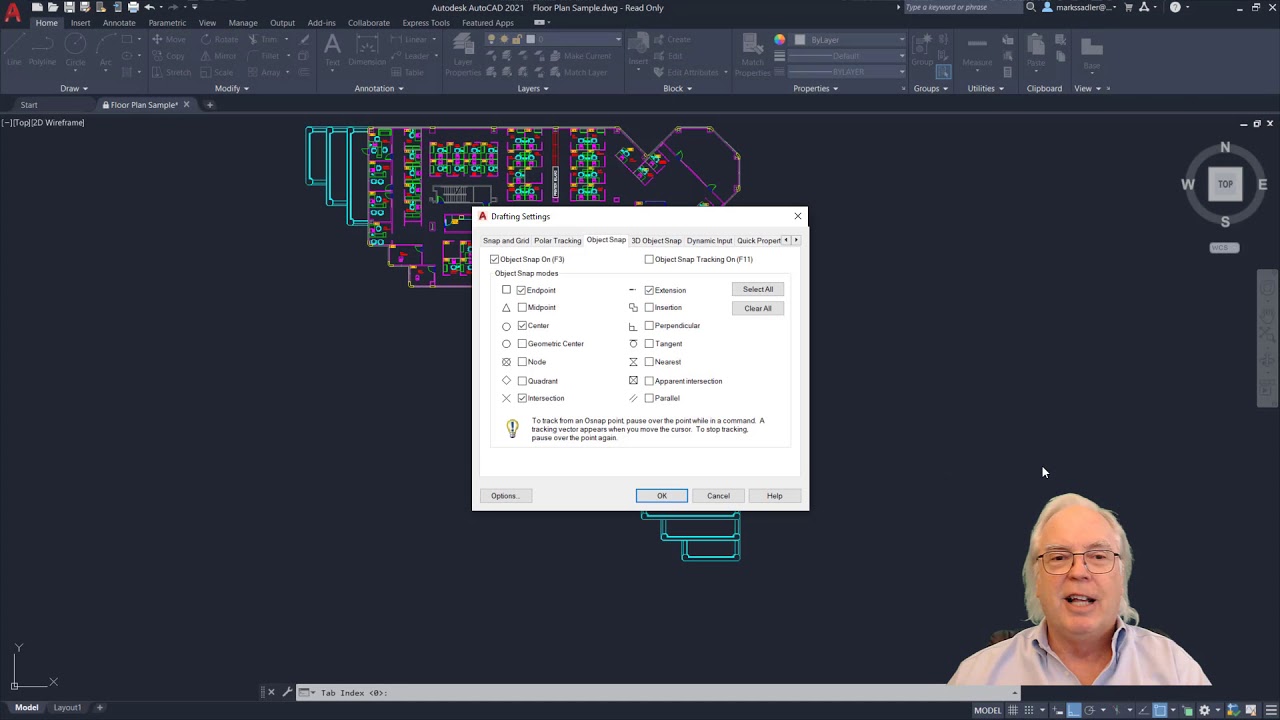Select the Polyline tool in Draw panel
1280x720 pixels.
[x=42, y=50]
